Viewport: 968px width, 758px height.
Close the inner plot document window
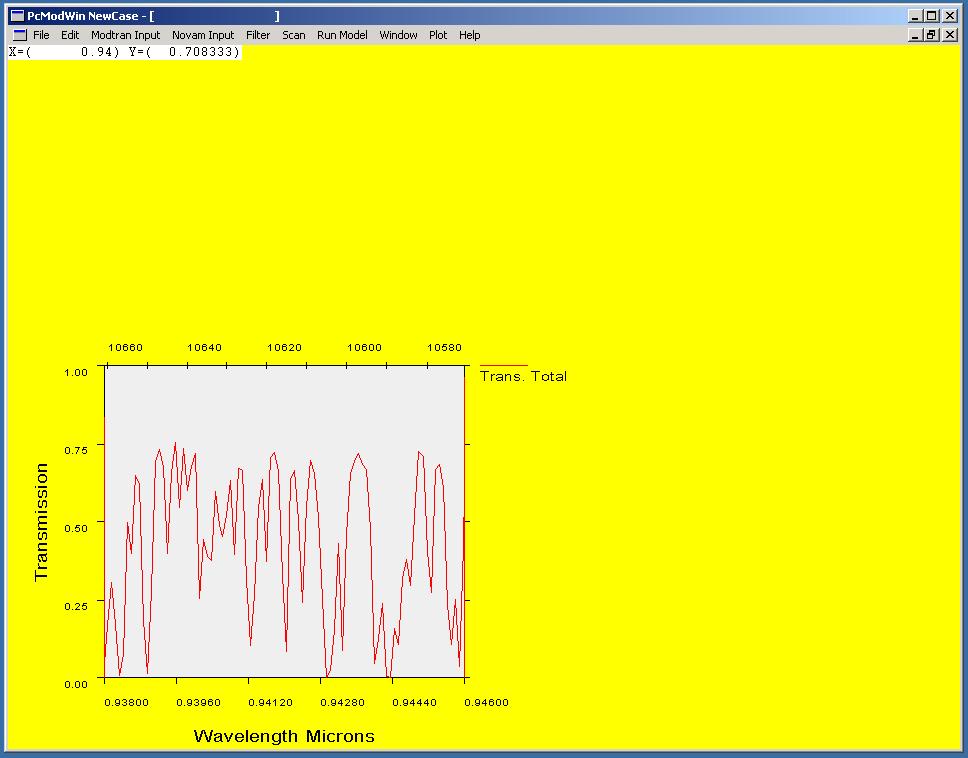(x=950, y=35)
